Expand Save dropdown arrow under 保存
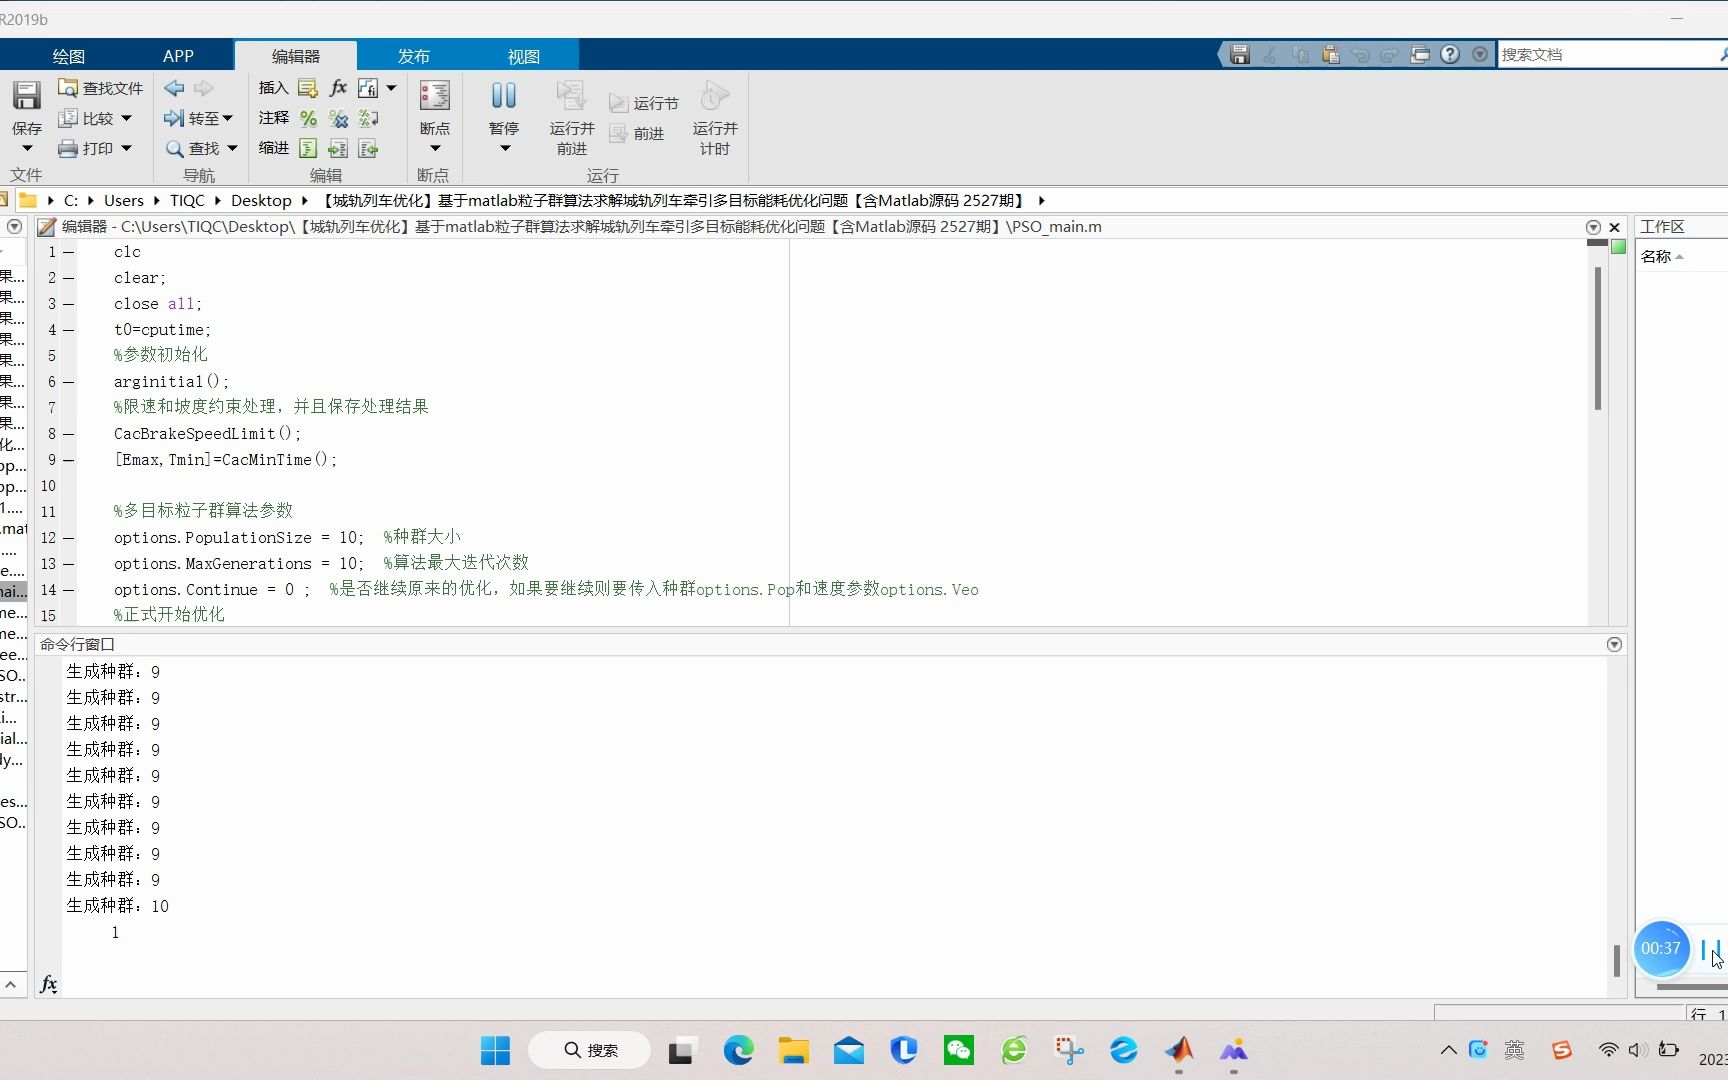This screenshot has width=1728, height=1080. [27, 149]
